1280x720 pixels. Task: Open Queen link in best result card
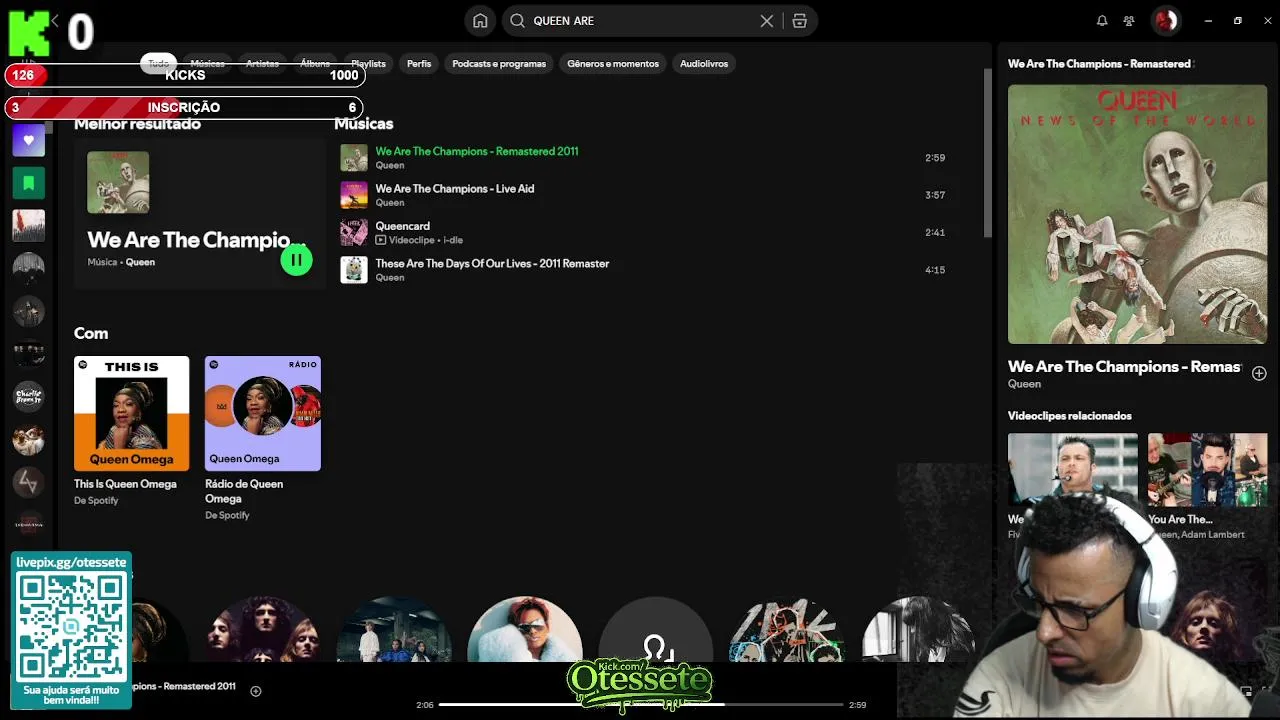pos(140,262)
